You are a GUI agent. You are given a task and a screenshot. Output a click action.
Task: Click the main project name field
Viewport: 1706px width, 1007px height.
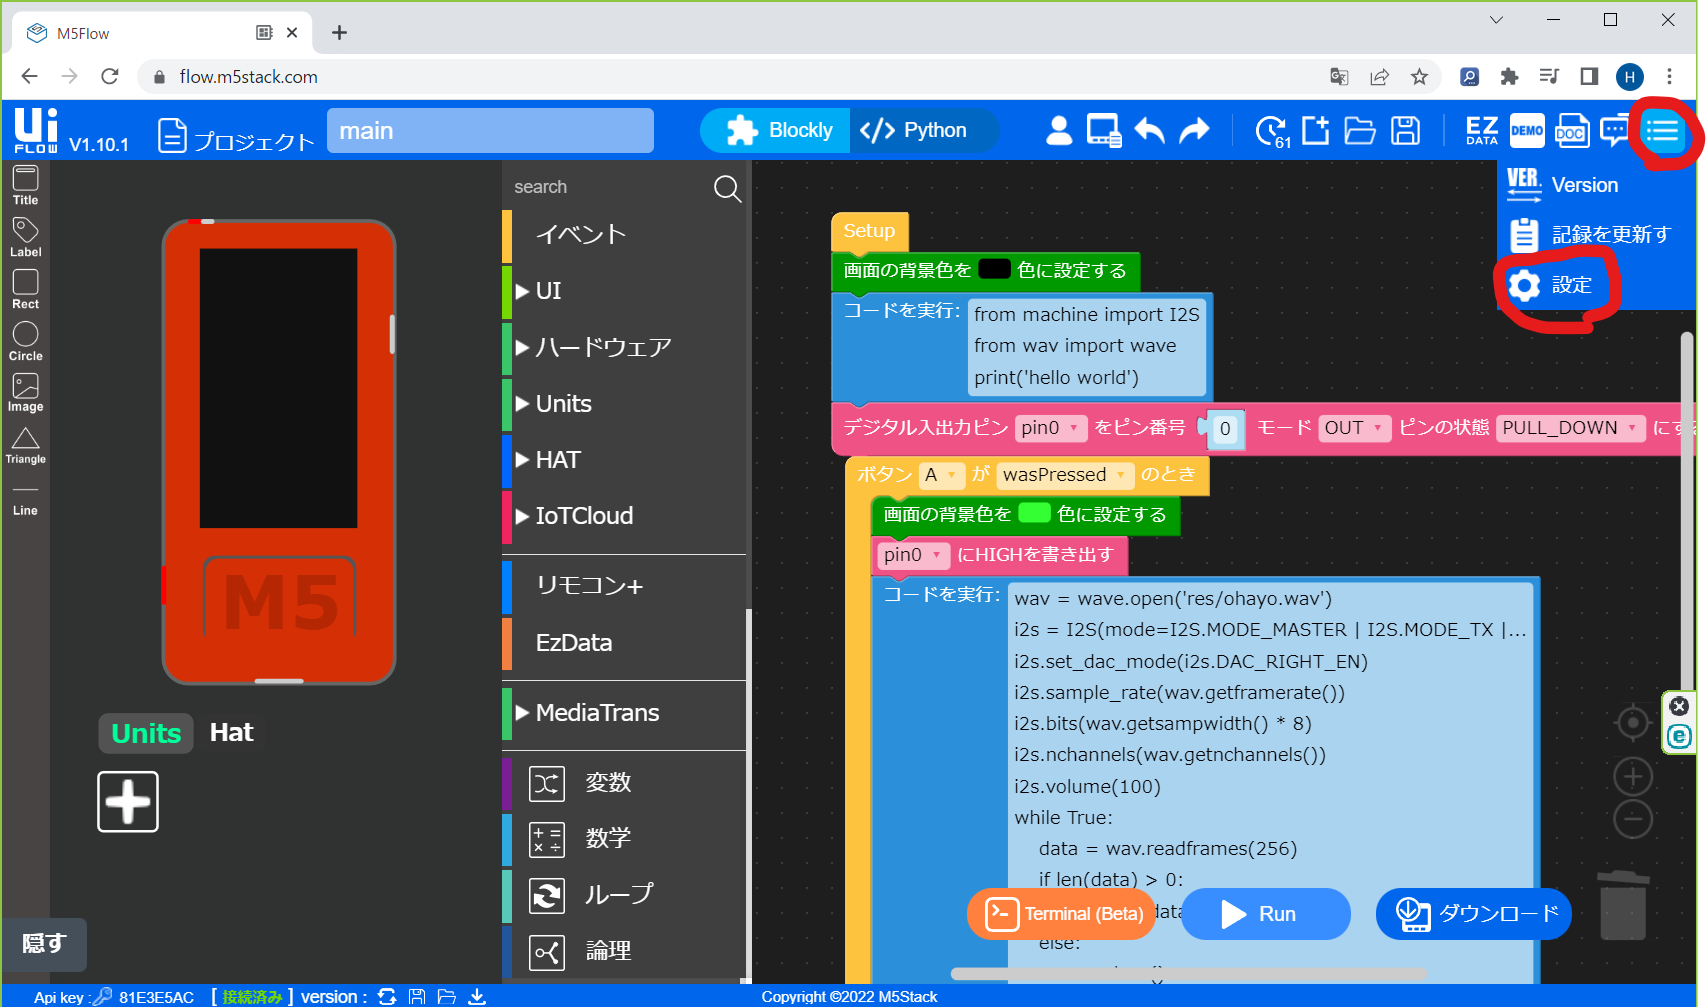(x=490, y=131)
